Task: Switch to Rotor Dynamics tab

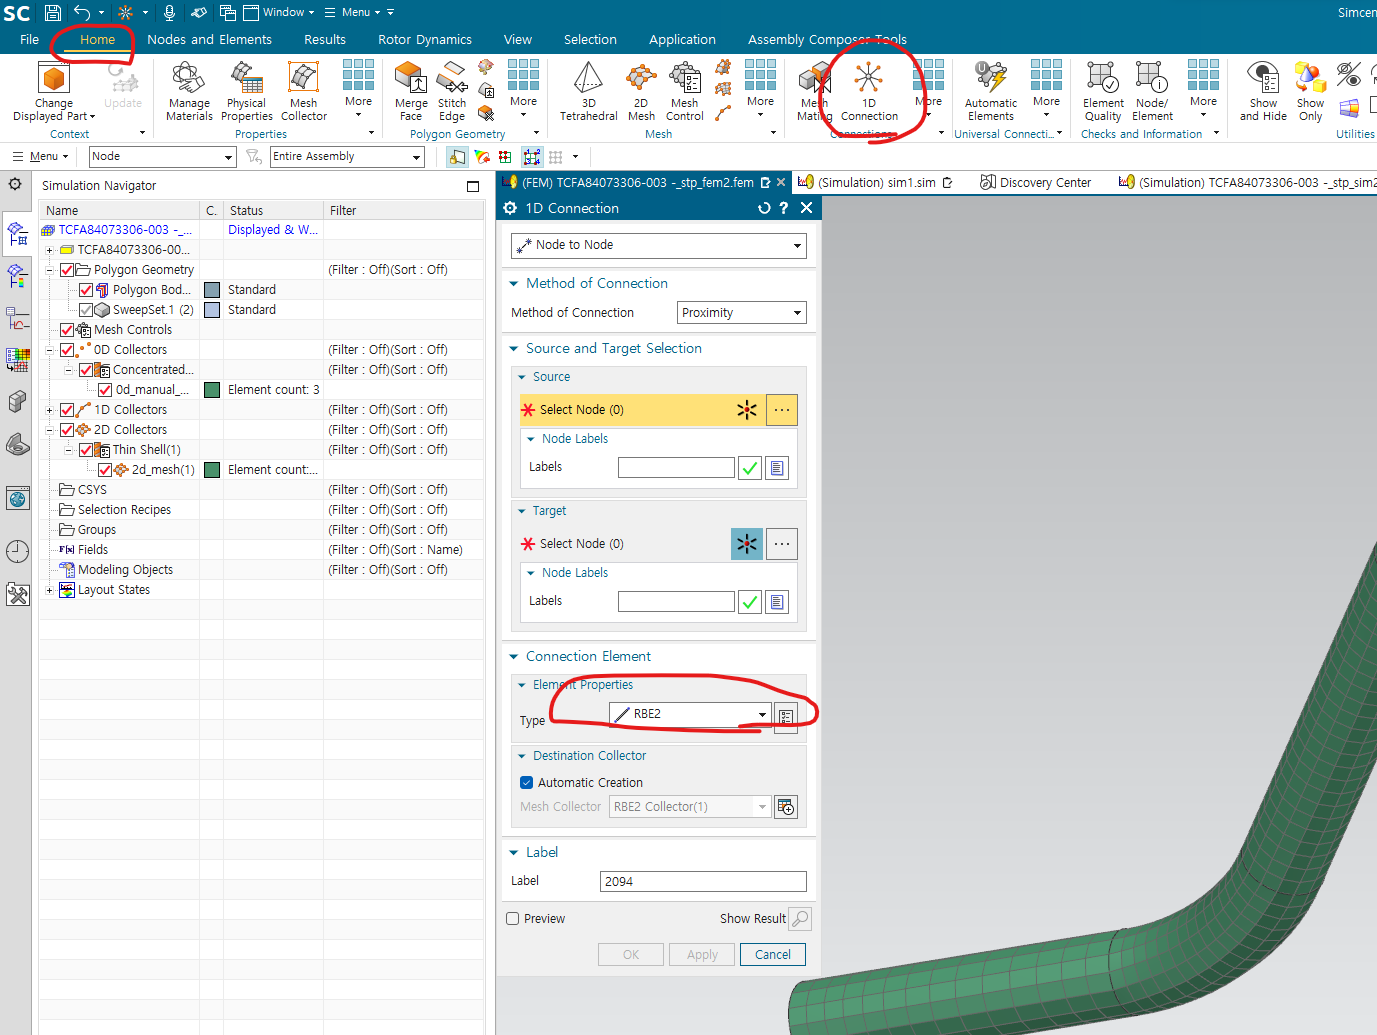Action: (425, 40)
